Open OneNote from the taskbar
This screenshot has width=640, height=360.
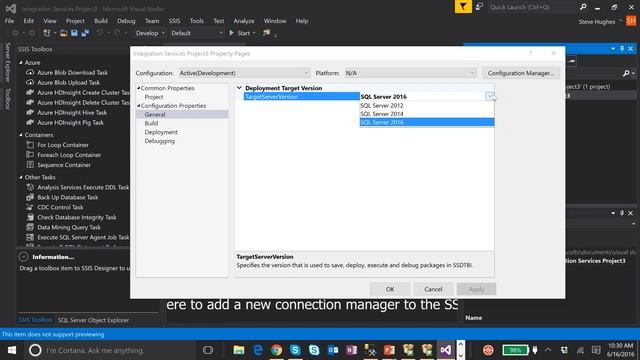(x=351, y=350)
